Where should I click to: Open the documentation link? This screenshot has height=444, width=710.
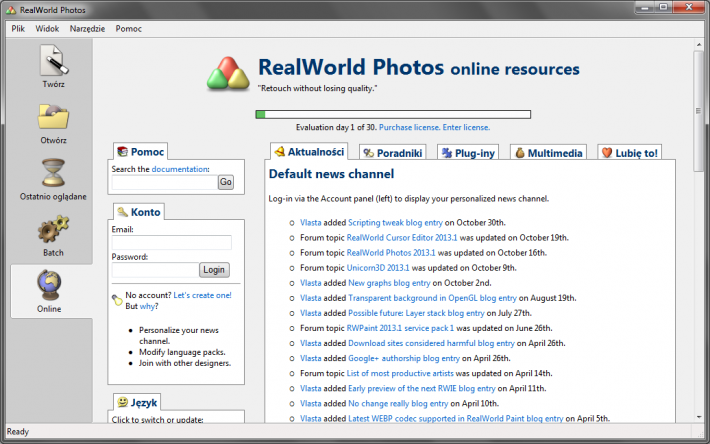point(180,169)
